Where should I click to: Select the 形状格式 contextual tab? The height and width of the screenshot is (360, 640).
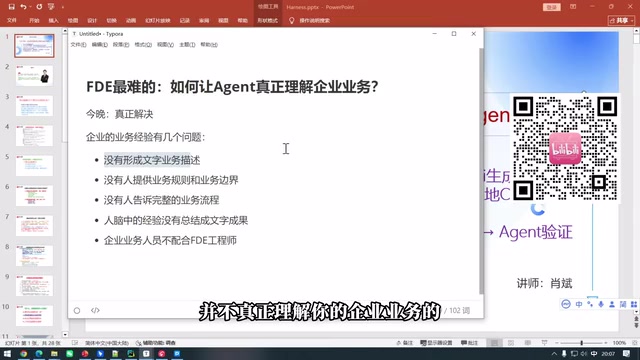pyautogui.click(x=267, y=20)
